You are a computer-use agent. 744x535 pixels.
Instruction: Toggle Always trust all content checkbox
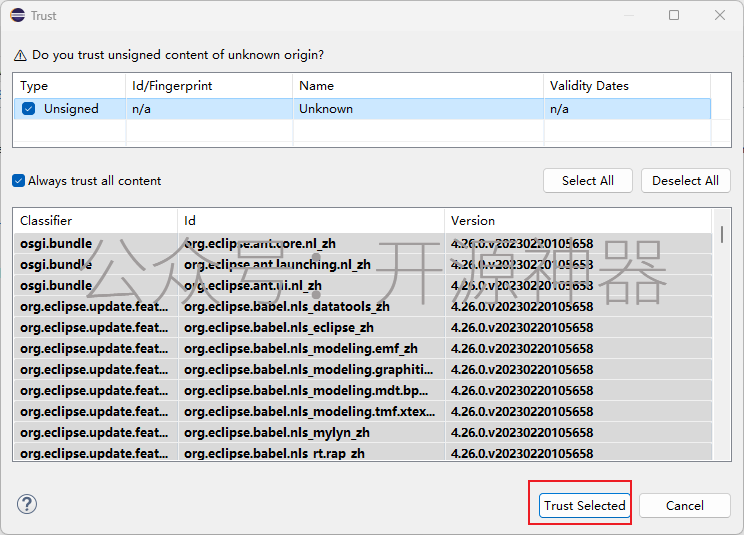pos(19,181)
